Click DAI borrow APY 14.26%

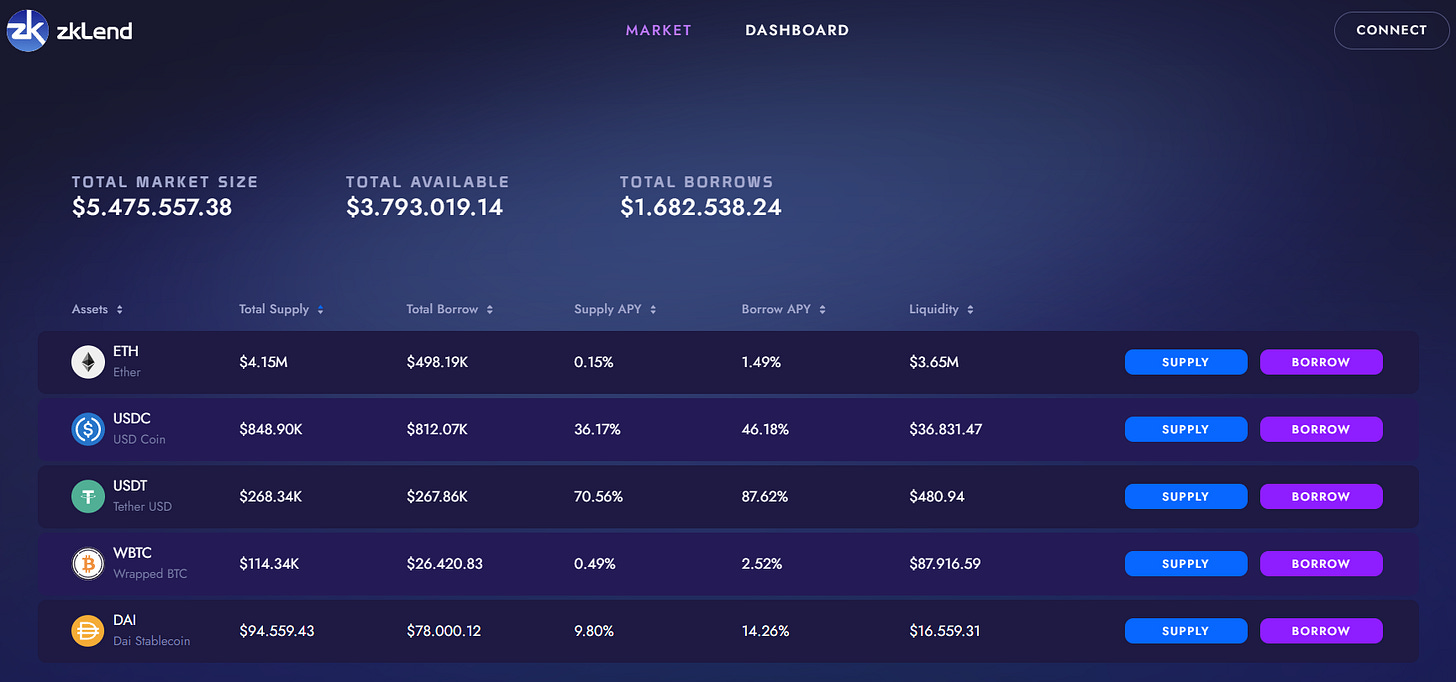(x=765, y=630)
